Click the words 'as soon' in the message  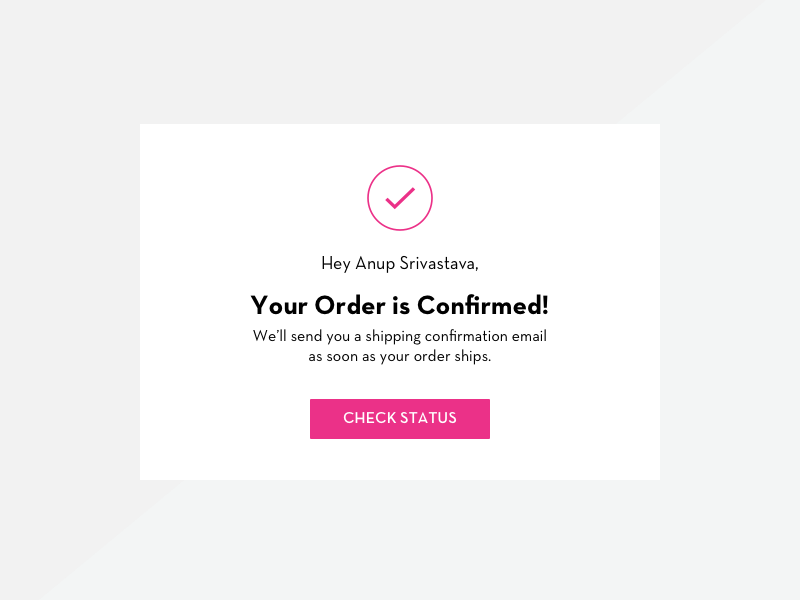pyautogui.click(x=334, y=356)
